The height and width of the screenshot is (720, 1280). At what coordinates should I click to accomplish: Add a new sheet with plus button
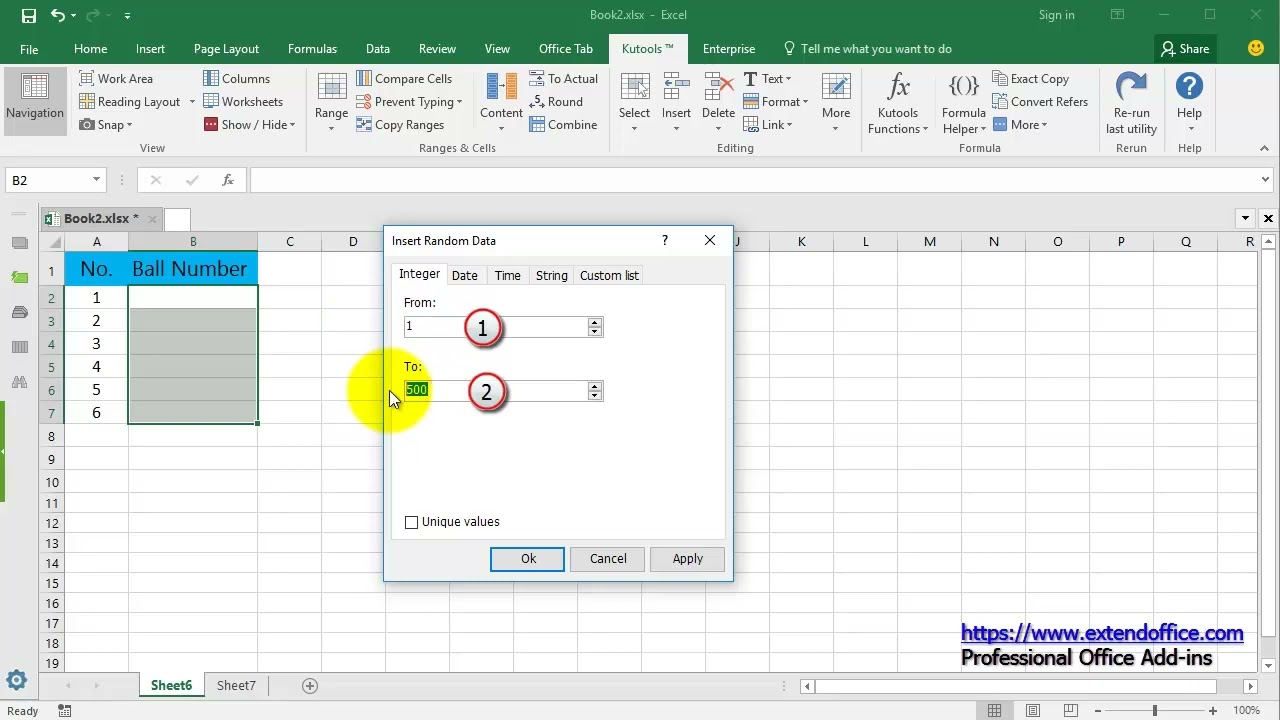(x=310, y=685)
